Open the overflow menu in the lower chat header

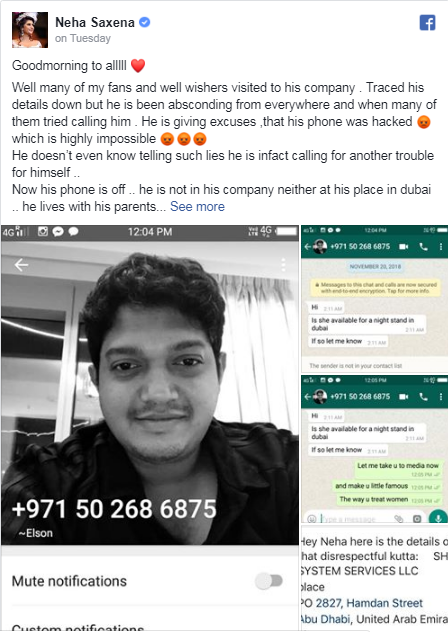tap(441, 397)
